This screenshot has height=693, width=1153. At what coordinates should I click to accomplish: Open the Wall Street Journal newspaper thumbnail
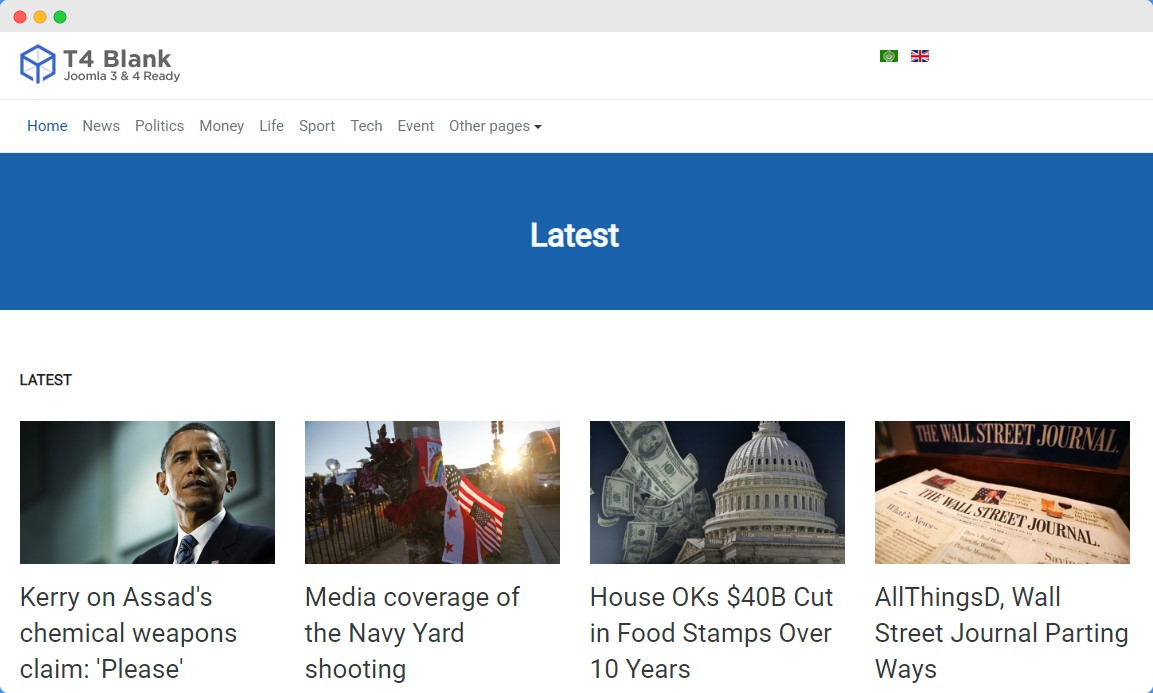click(1002, 492)
